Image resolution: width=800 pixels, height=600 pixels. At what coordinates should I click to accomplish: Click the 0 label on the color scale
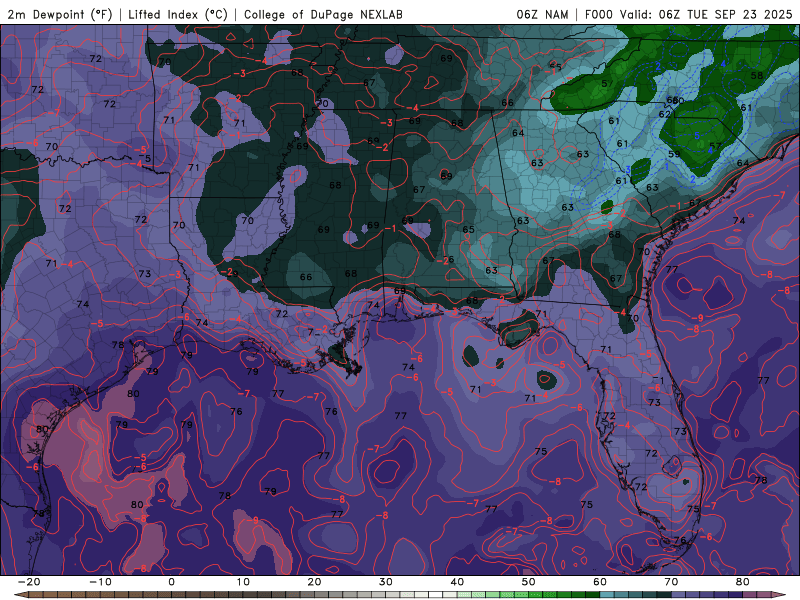tap(171, 582)
